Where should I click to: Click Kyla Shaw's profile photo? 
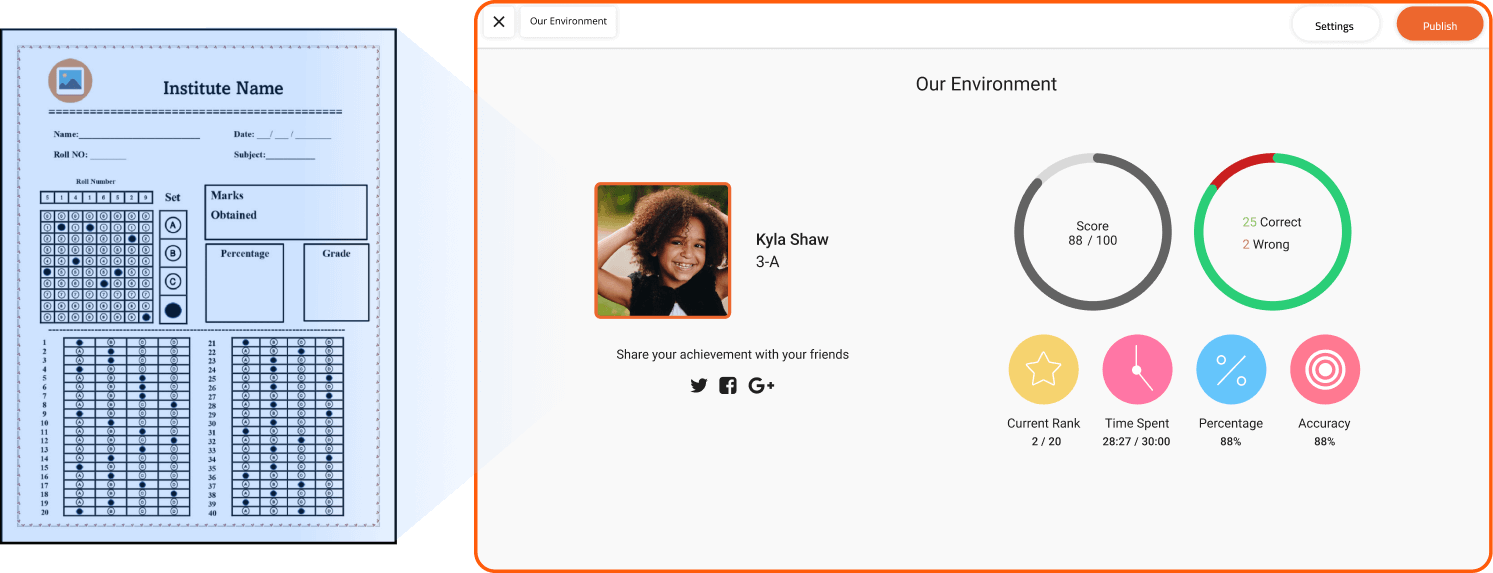click(663, 250)
